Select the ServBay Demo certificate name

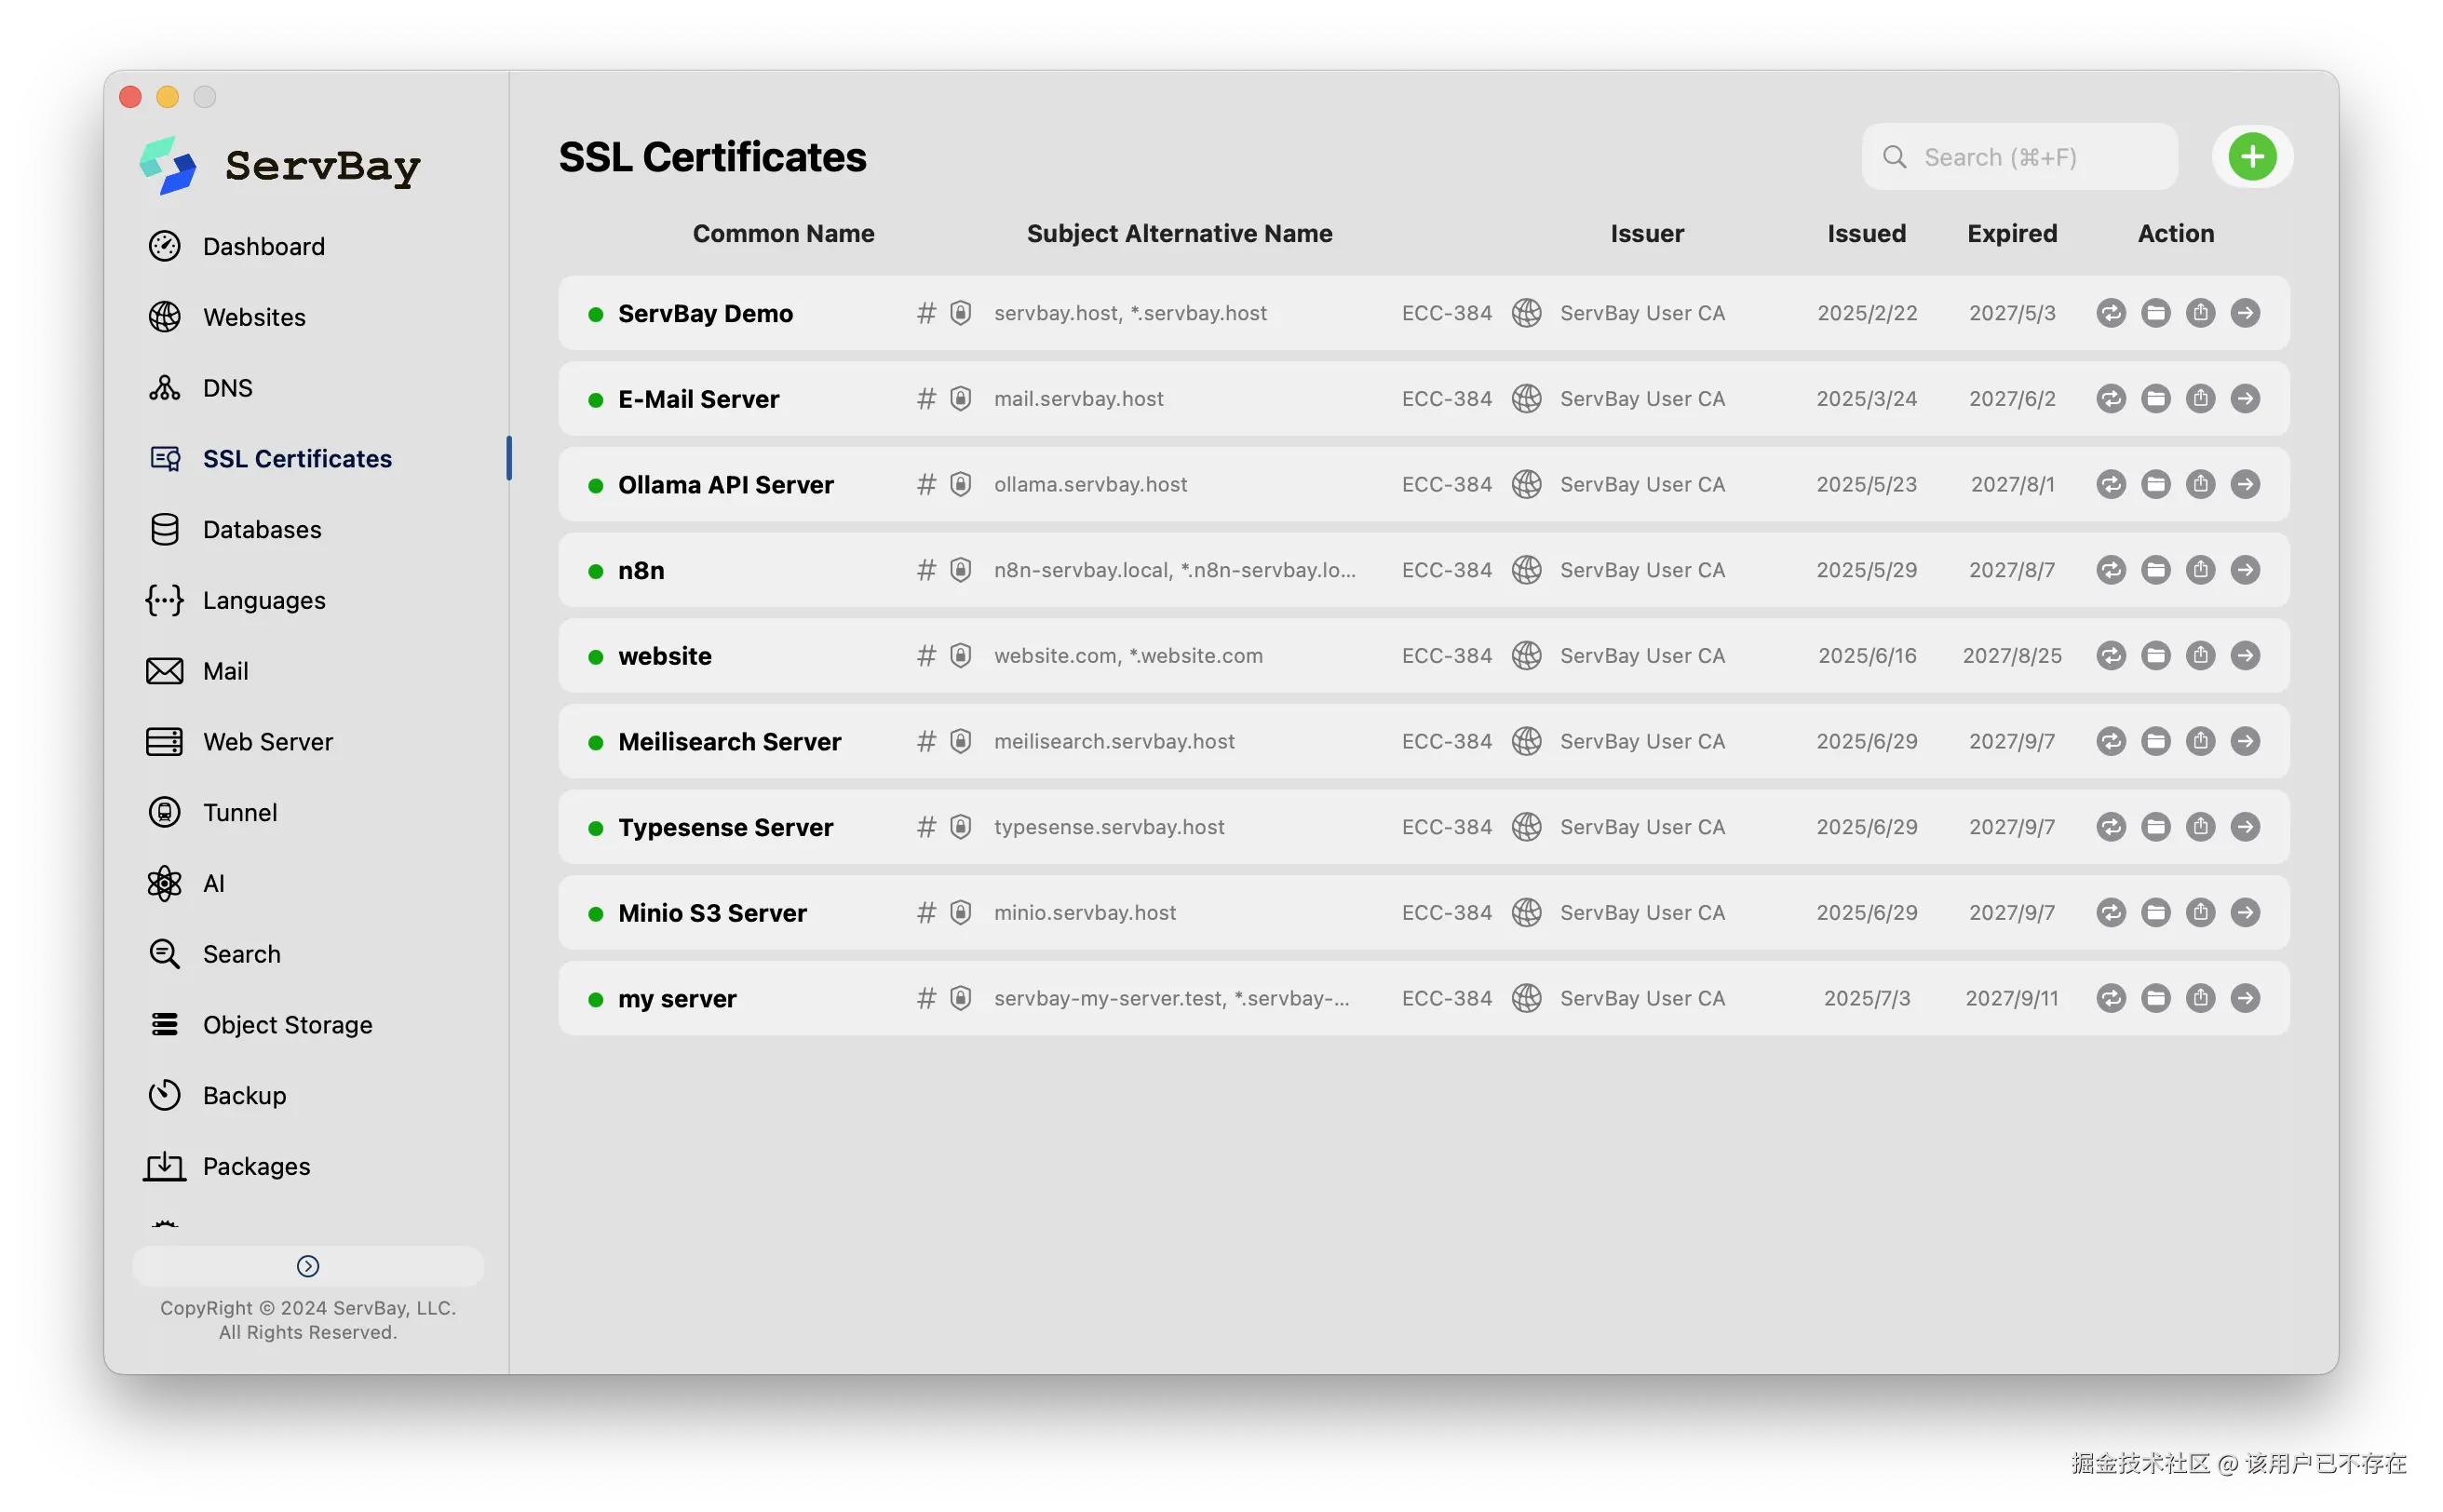pos(705,314)
